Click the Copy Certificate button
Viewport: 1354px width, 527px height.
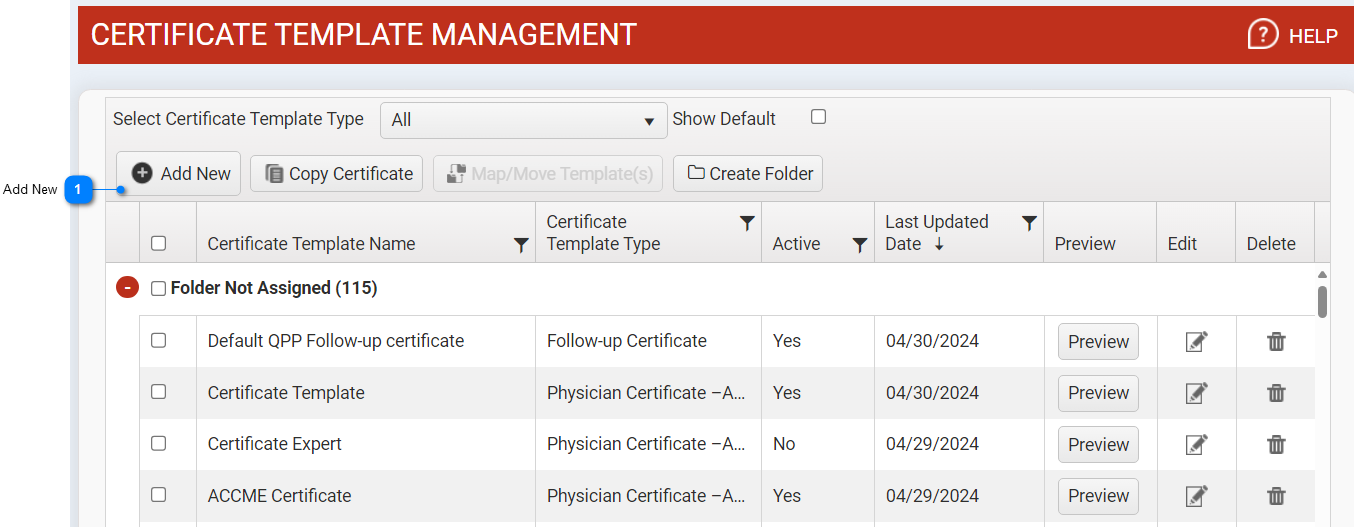337,174
